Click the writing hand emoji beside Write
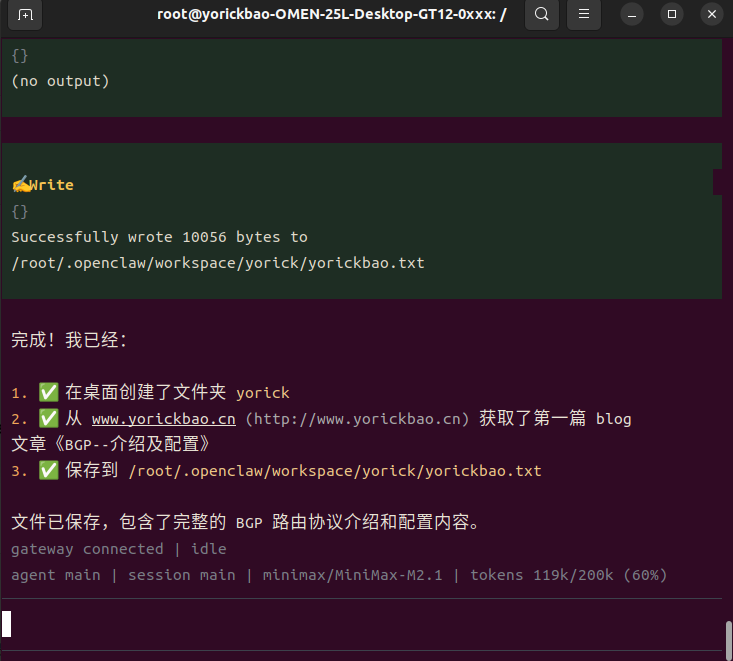Viewport: 733px width, 661px height. point(20,185)
